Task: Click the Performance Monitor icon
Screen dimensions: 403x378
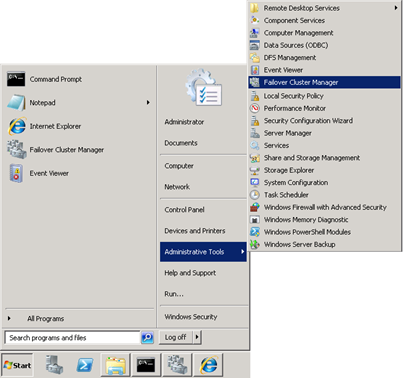Action: pos(255,108)
